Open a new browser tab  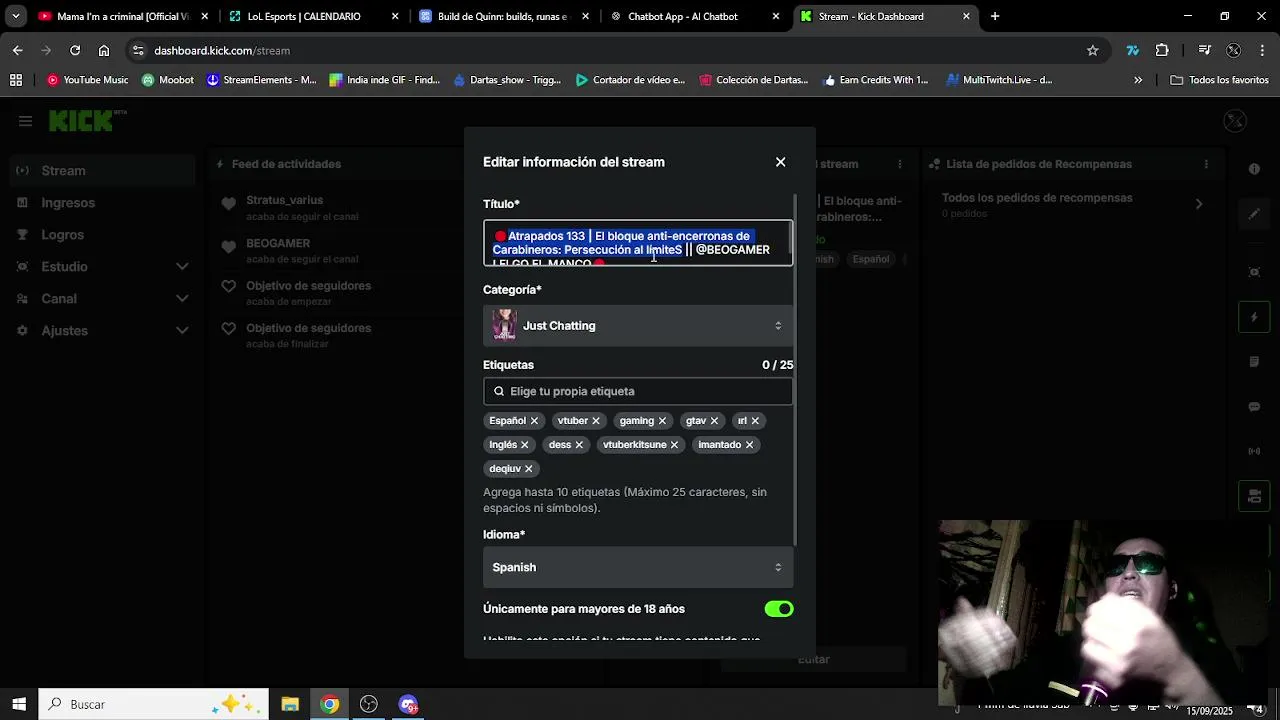pyautogui.click(x=995, y=16)
